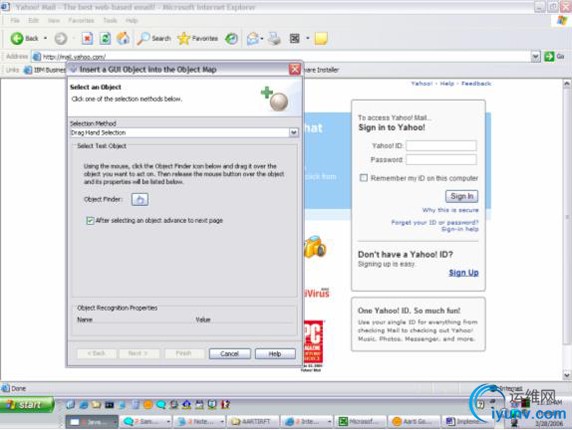
Task: Click scroll-down arrow of page scrollbar
Action: click(x=567, y=375)
